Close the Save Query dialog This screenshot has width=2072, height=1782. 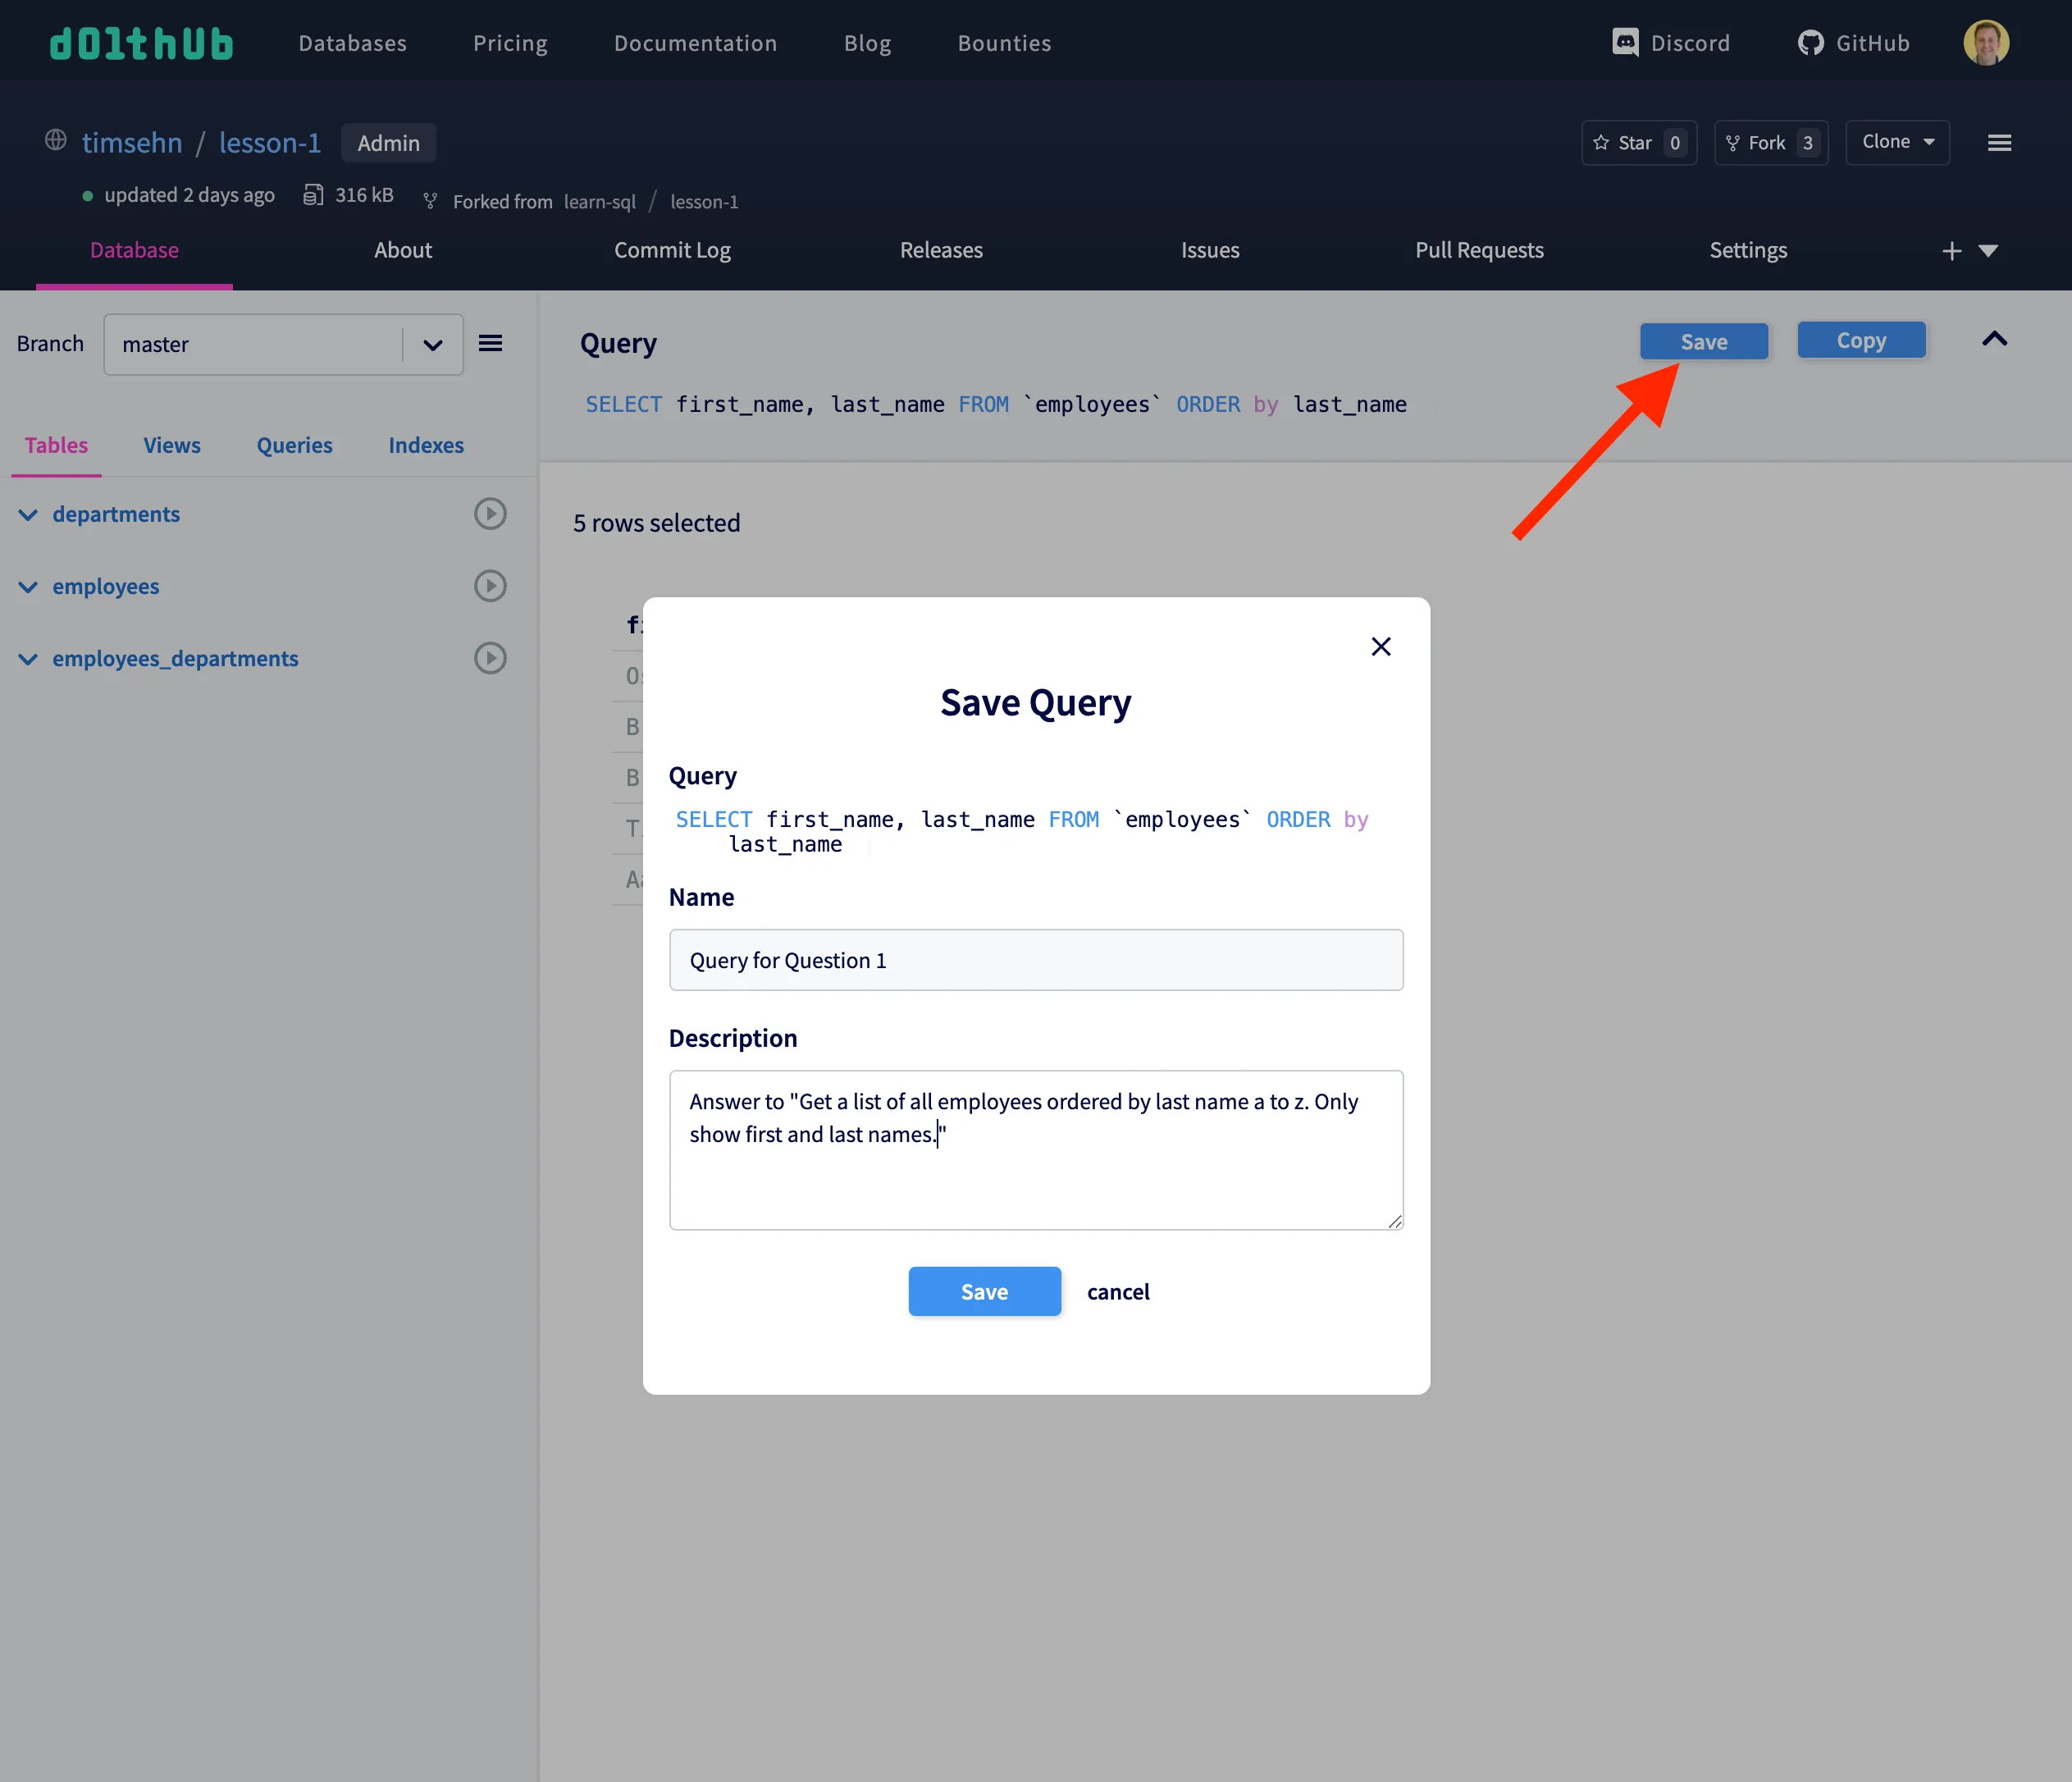click(x=1381, y=646)
